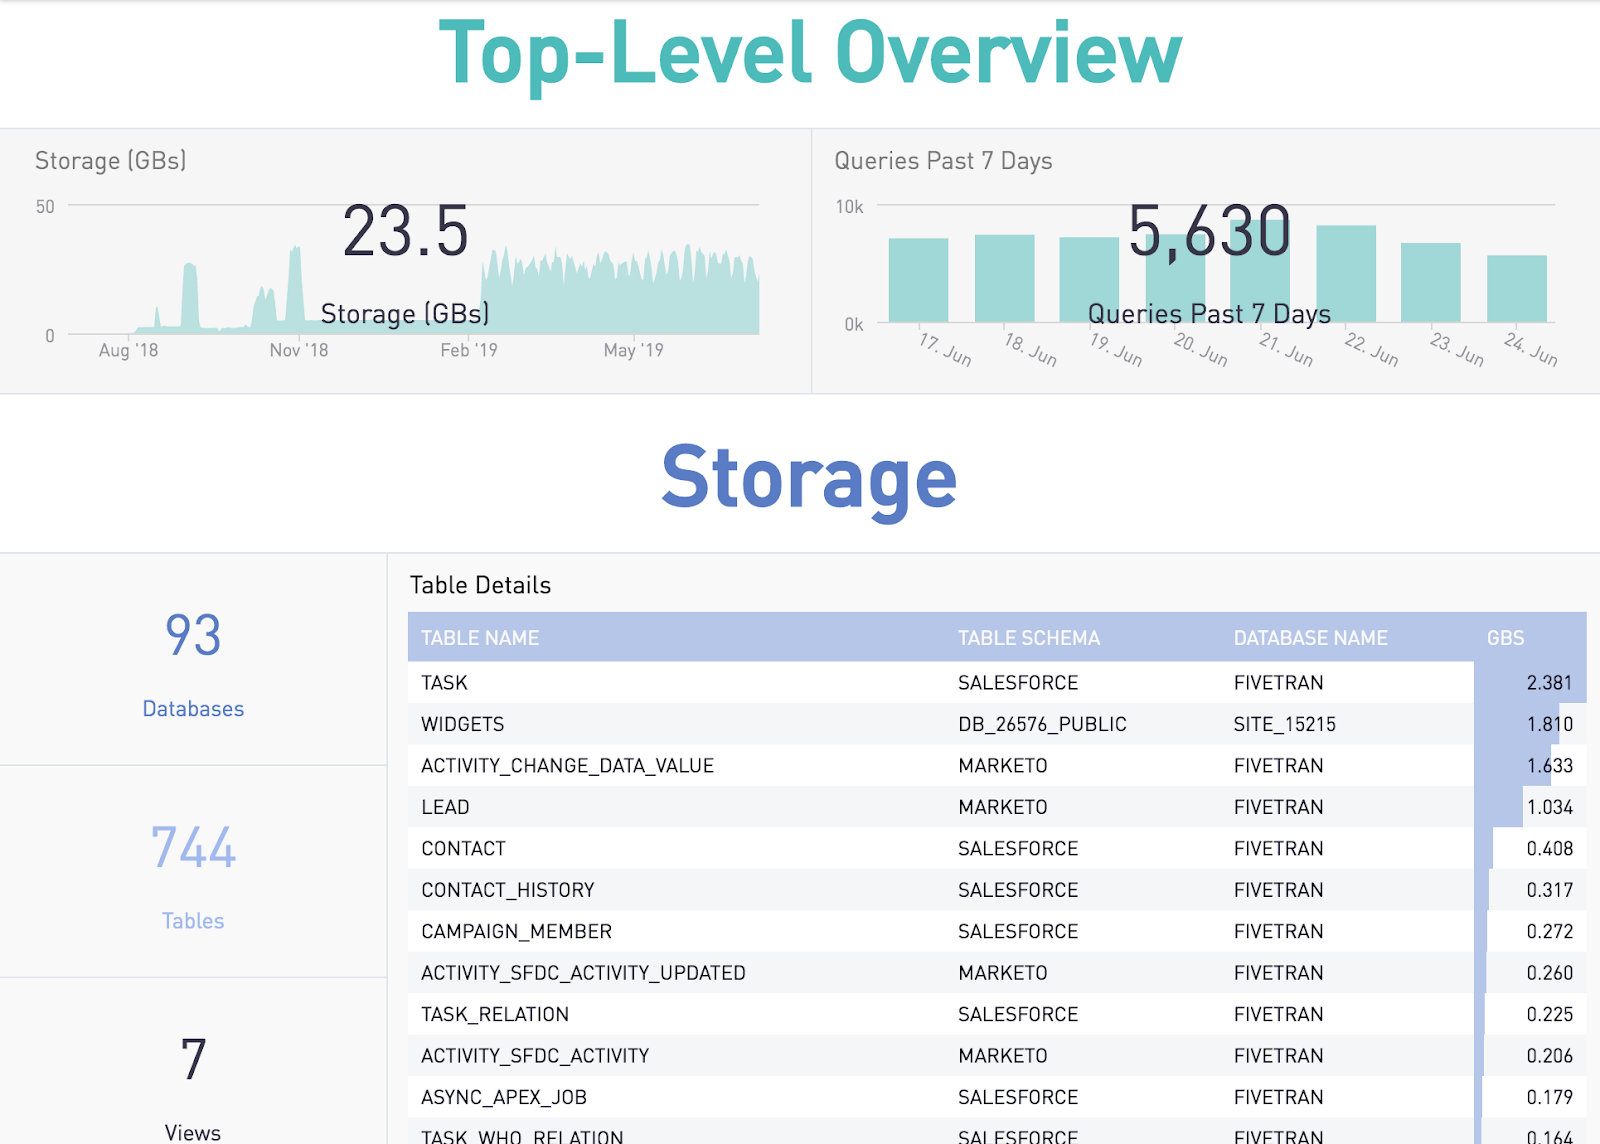Click the 5,630 queries total
Image resolution: width=1600 pixels, height=1144 pixels.
point(1209,231)
